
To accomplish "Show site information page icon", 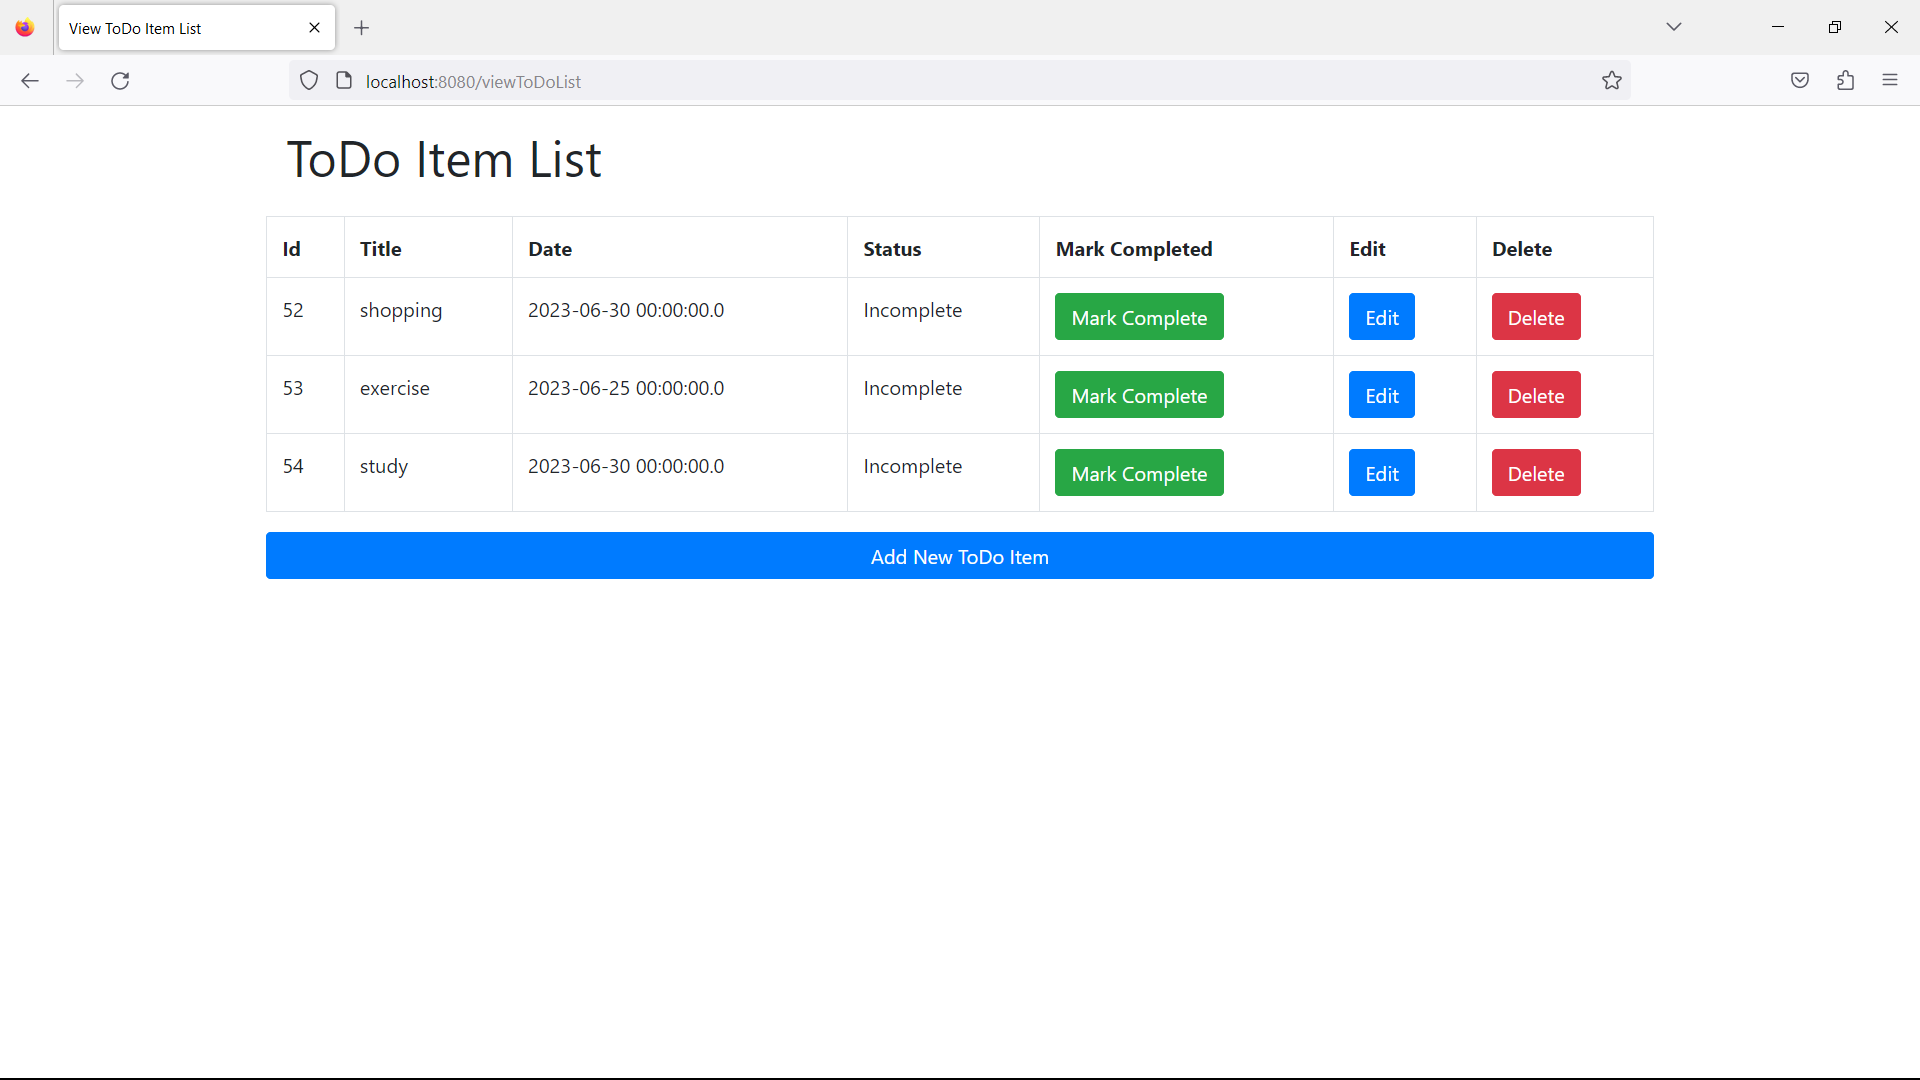I will (344, 81).
